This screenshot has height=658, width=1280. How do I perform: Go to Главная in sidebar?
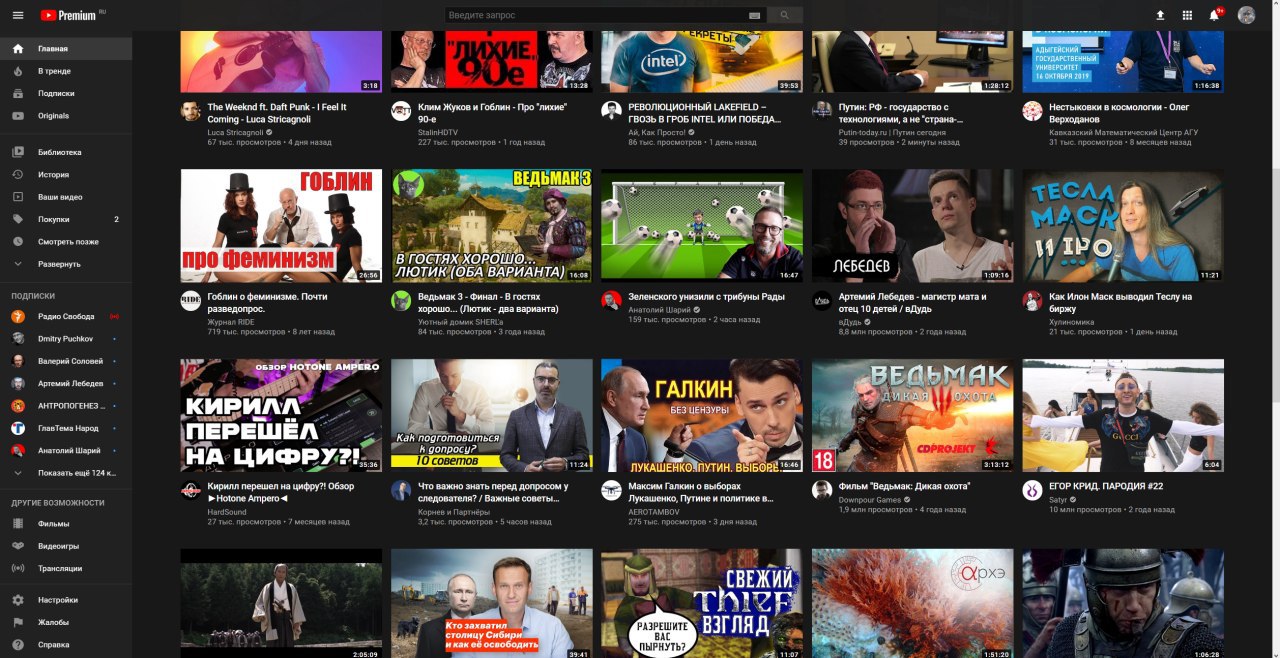click(66, 49)
